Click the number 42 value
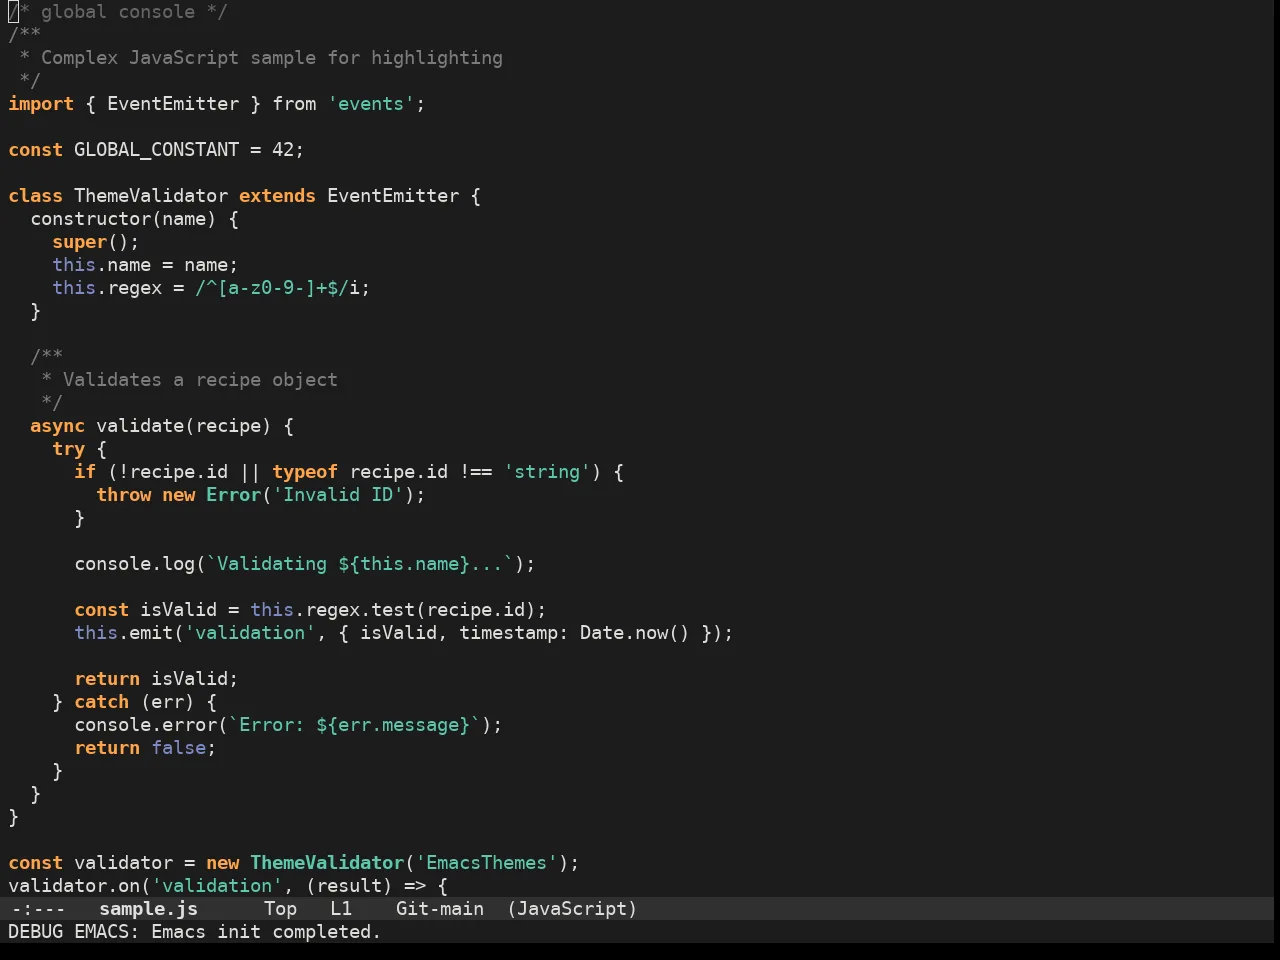1280x960 pixels. point(283,150)
